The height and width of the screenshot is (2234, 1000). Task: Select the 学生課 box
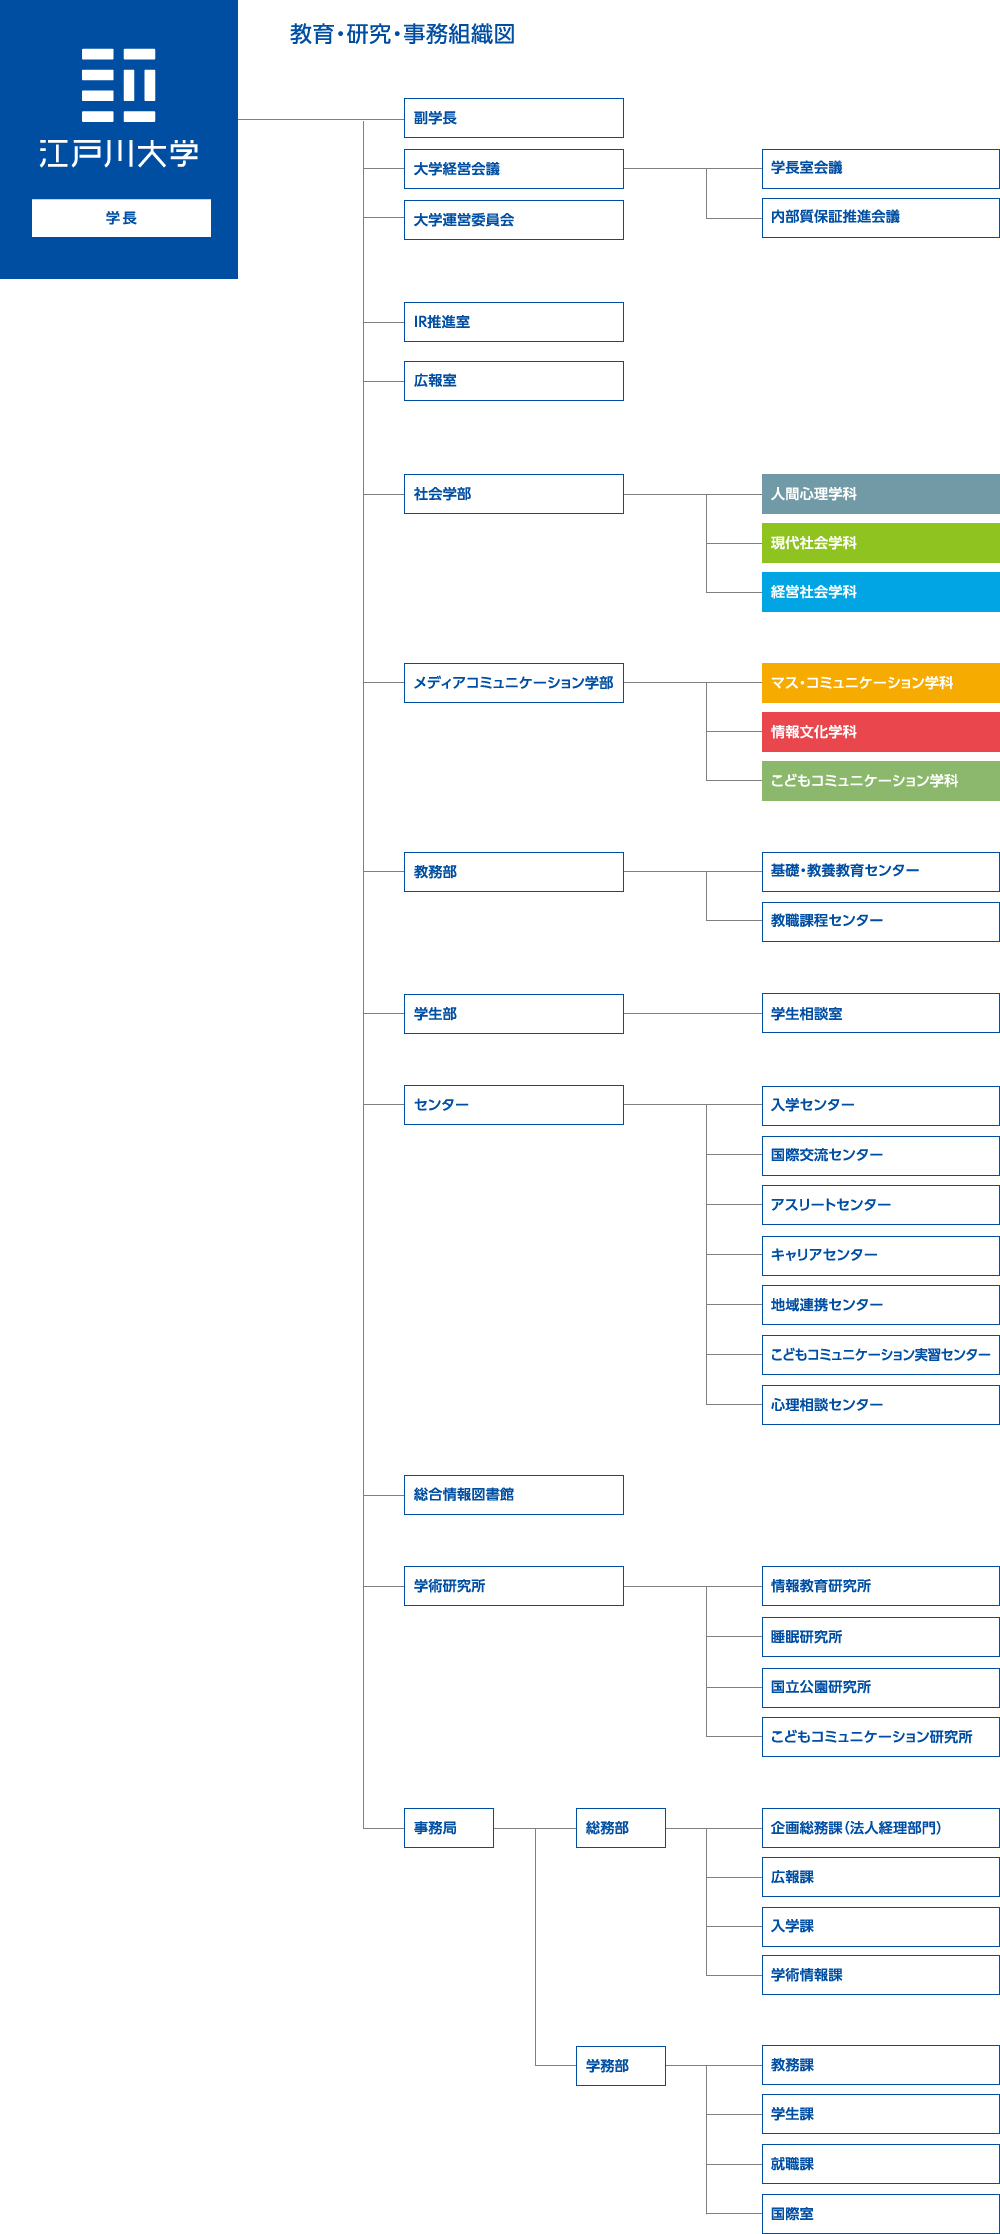[x=881, y=2114]
